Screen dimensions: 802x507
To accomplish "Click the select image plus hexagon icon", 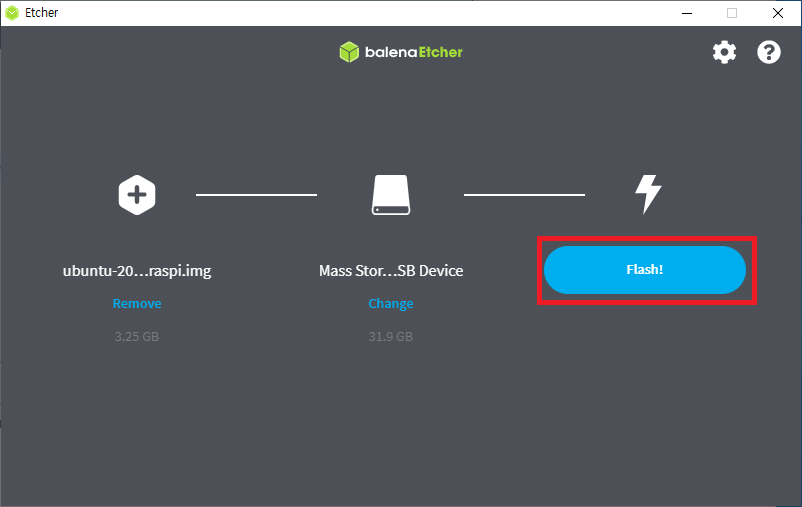I will click(137, 195).
